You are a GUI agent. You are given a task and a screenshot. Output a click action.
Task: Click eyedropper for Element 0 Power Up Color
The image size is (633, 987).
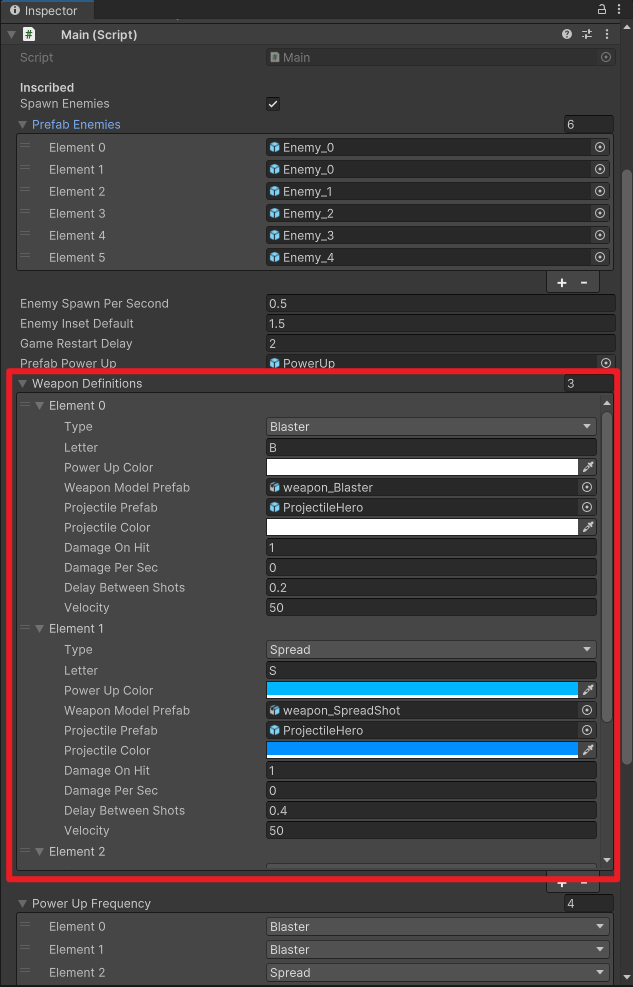click(x=588, y=467)
